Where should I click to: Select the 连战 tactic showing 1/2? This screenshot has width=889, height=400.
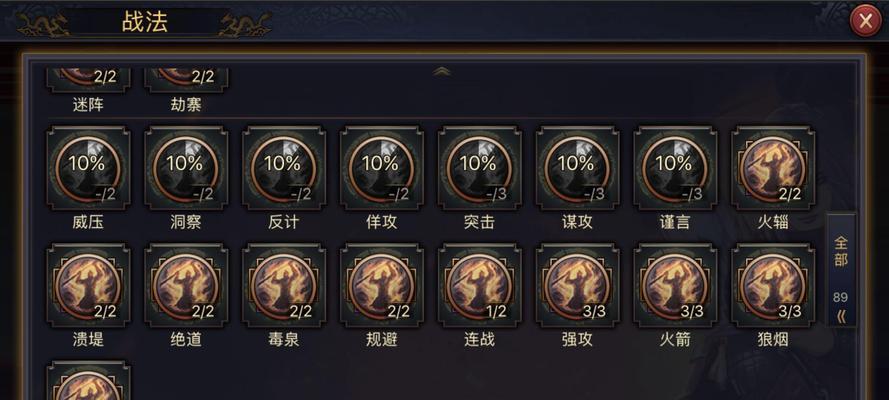(480, 286)
